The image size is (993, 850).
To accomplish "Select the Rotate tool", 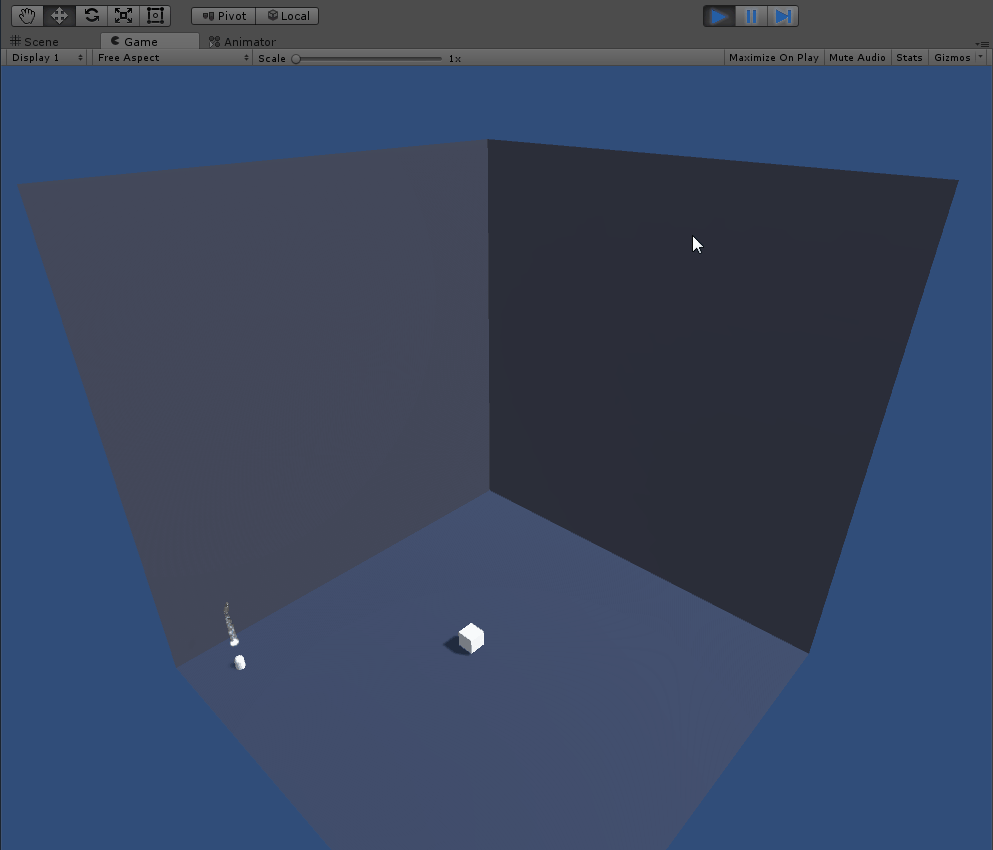I will pyautogui.click(x=91, y=16).
